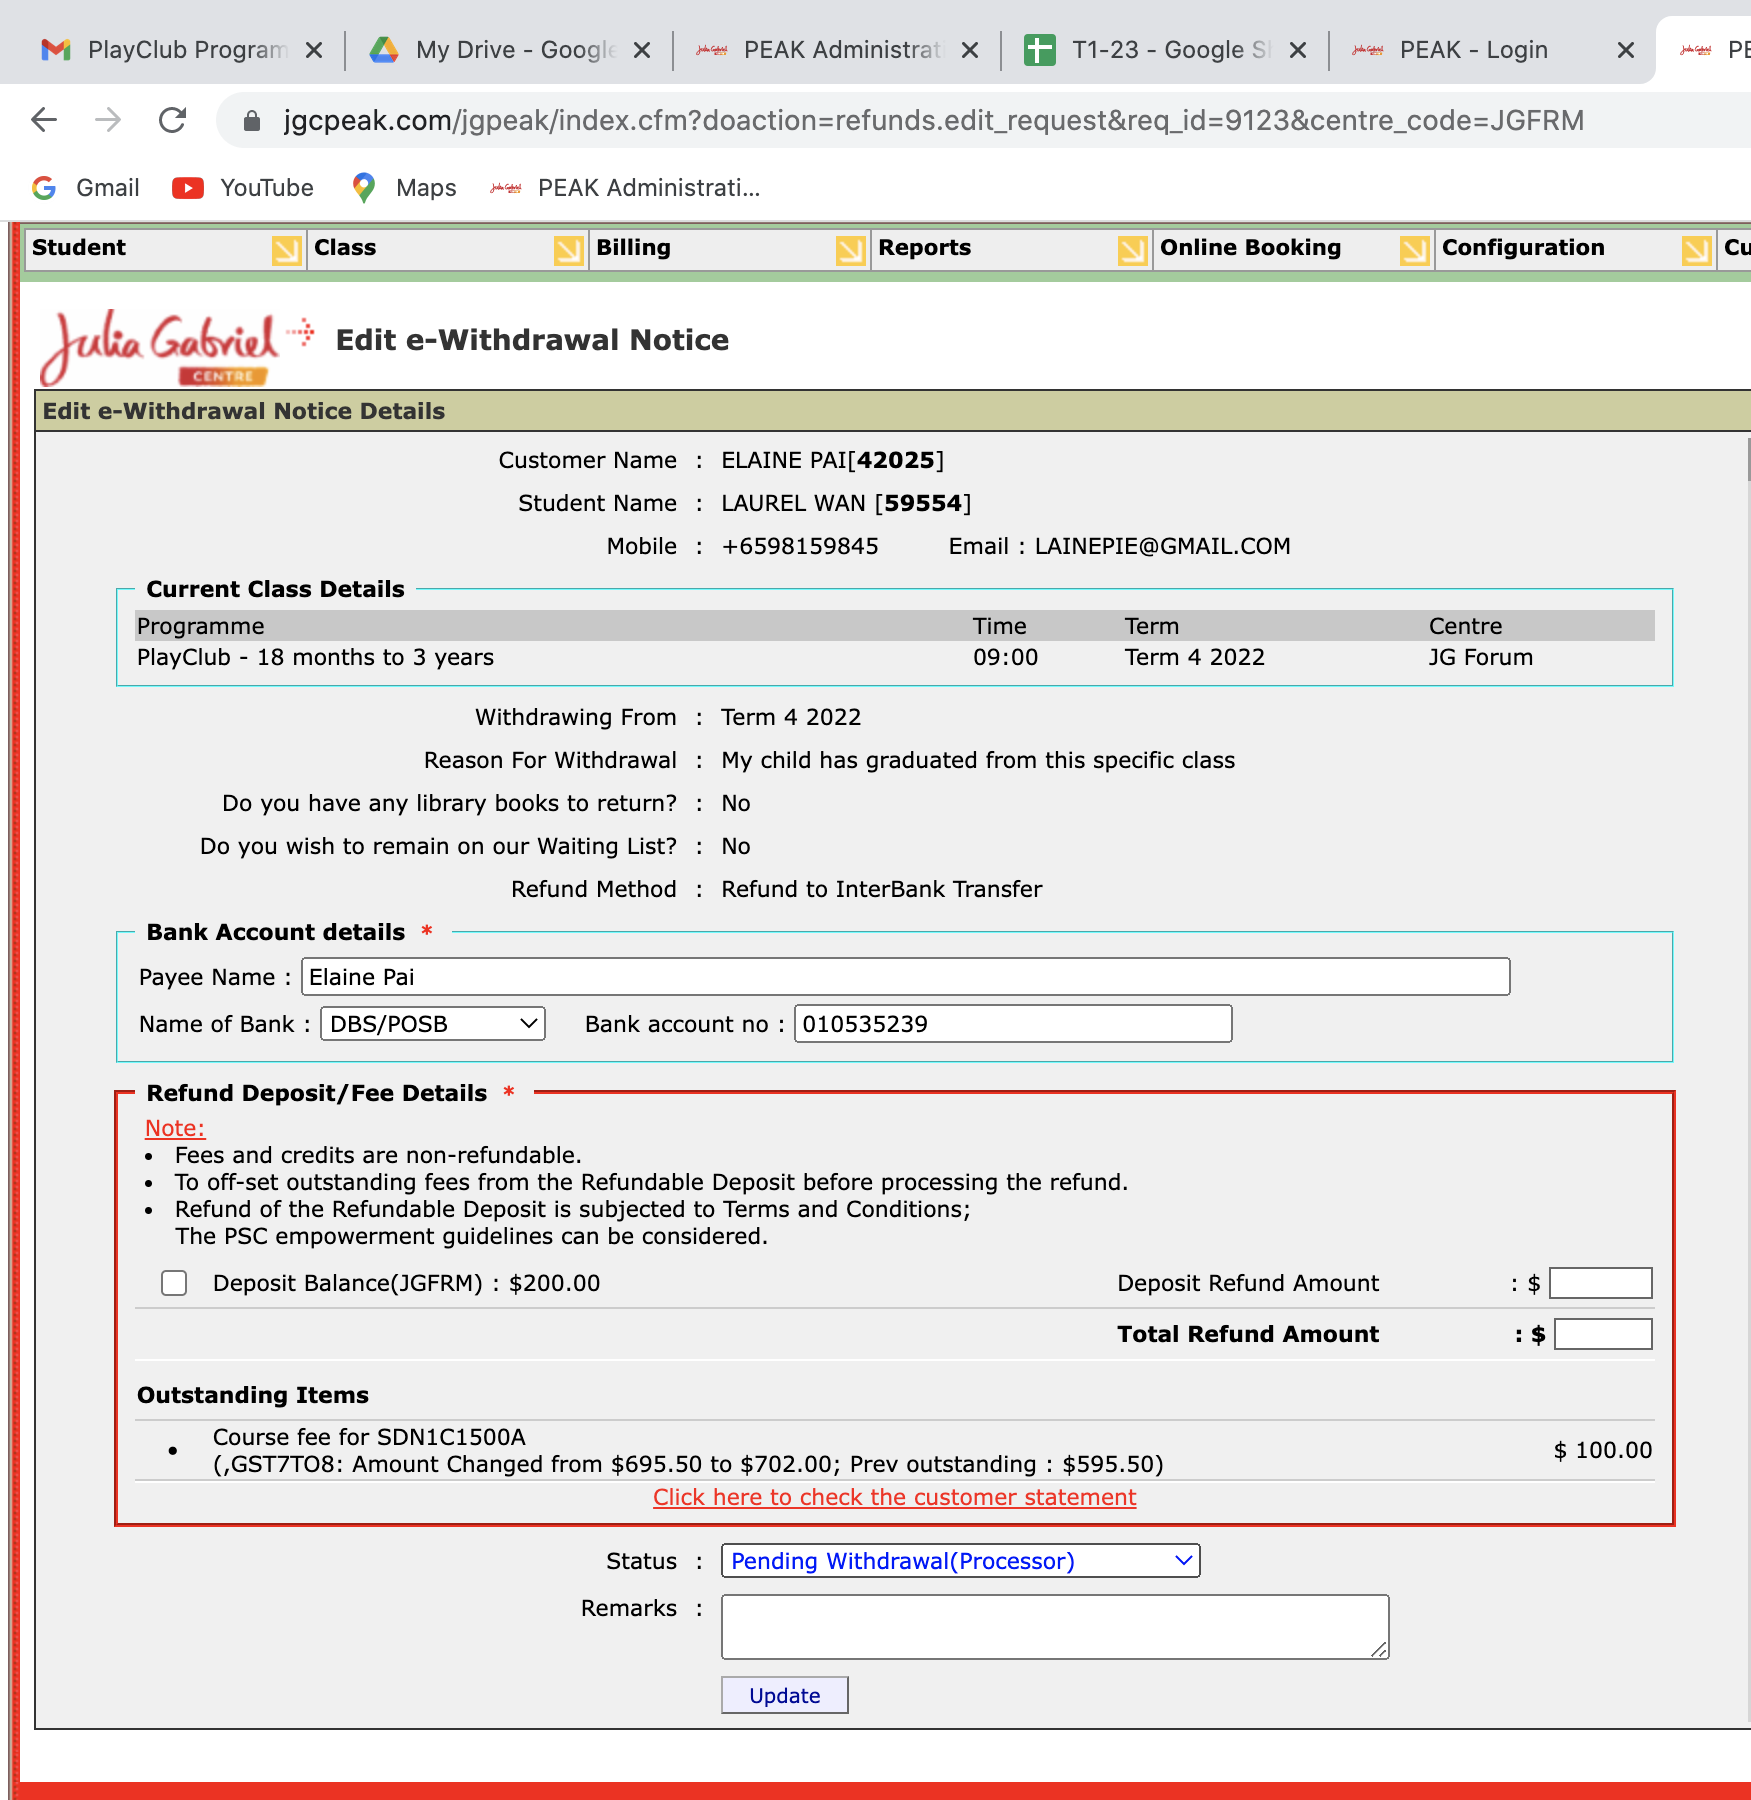Open the YouTube bookmark

pyautogui.click(x=243, y=188)
